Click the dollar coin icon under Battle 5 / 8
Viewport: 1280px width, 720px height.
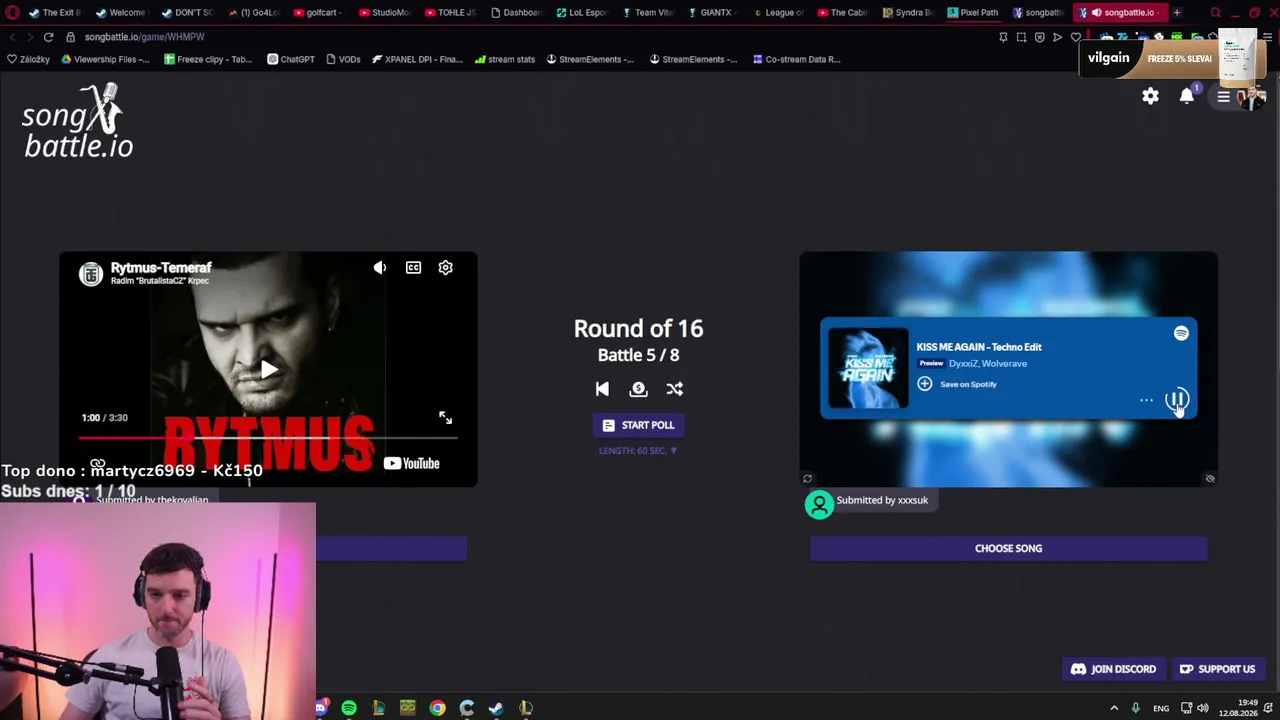[x=638, y=389]
